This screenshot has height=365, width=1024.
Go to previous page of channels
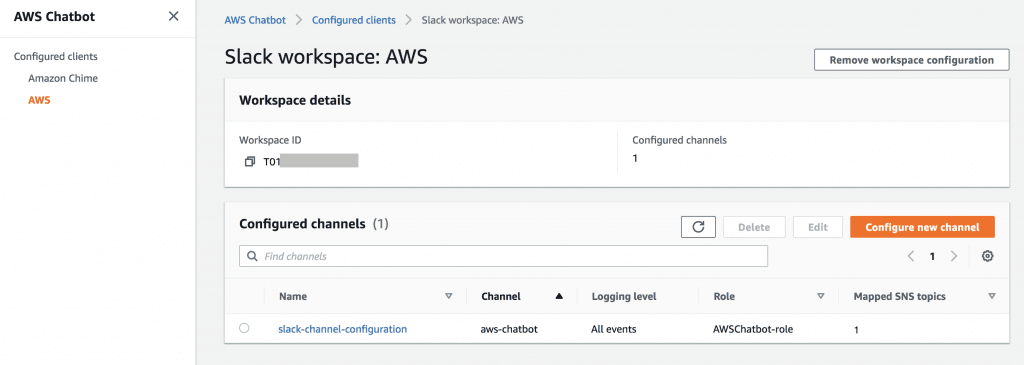pyautogui.click(x=910, y=257)
